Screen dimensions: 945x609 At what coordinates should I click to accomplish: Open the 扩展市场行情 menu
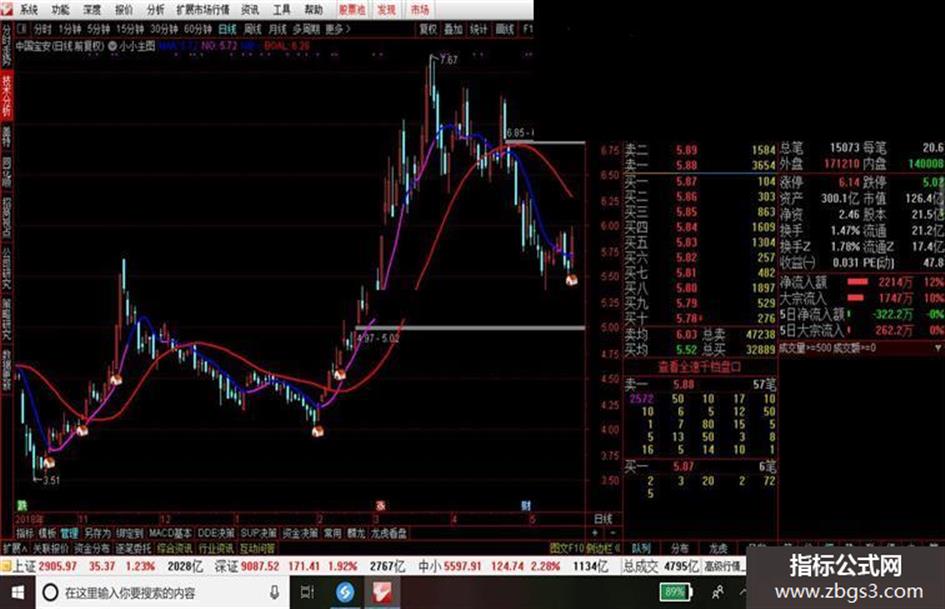click(x=202, y=10)
